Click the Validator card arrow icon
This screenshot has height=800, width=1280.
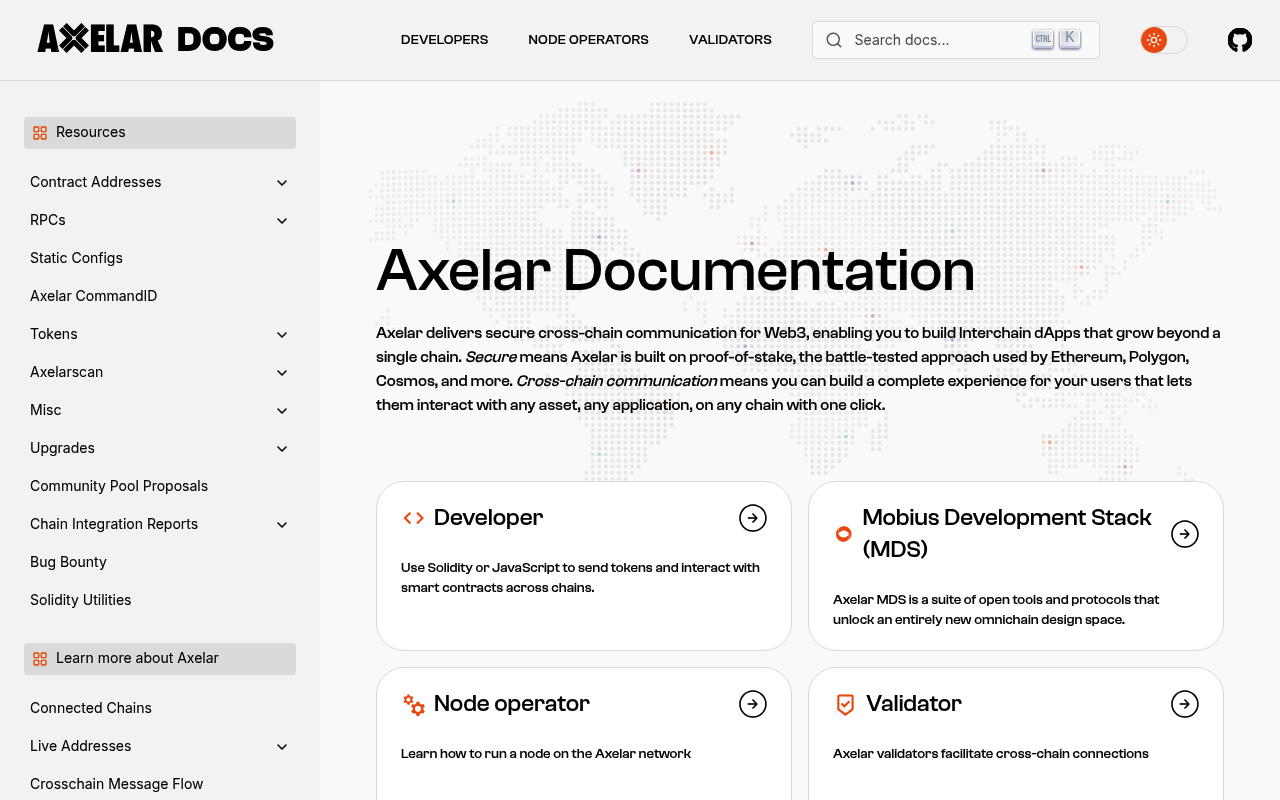(x=1185, y=704)
